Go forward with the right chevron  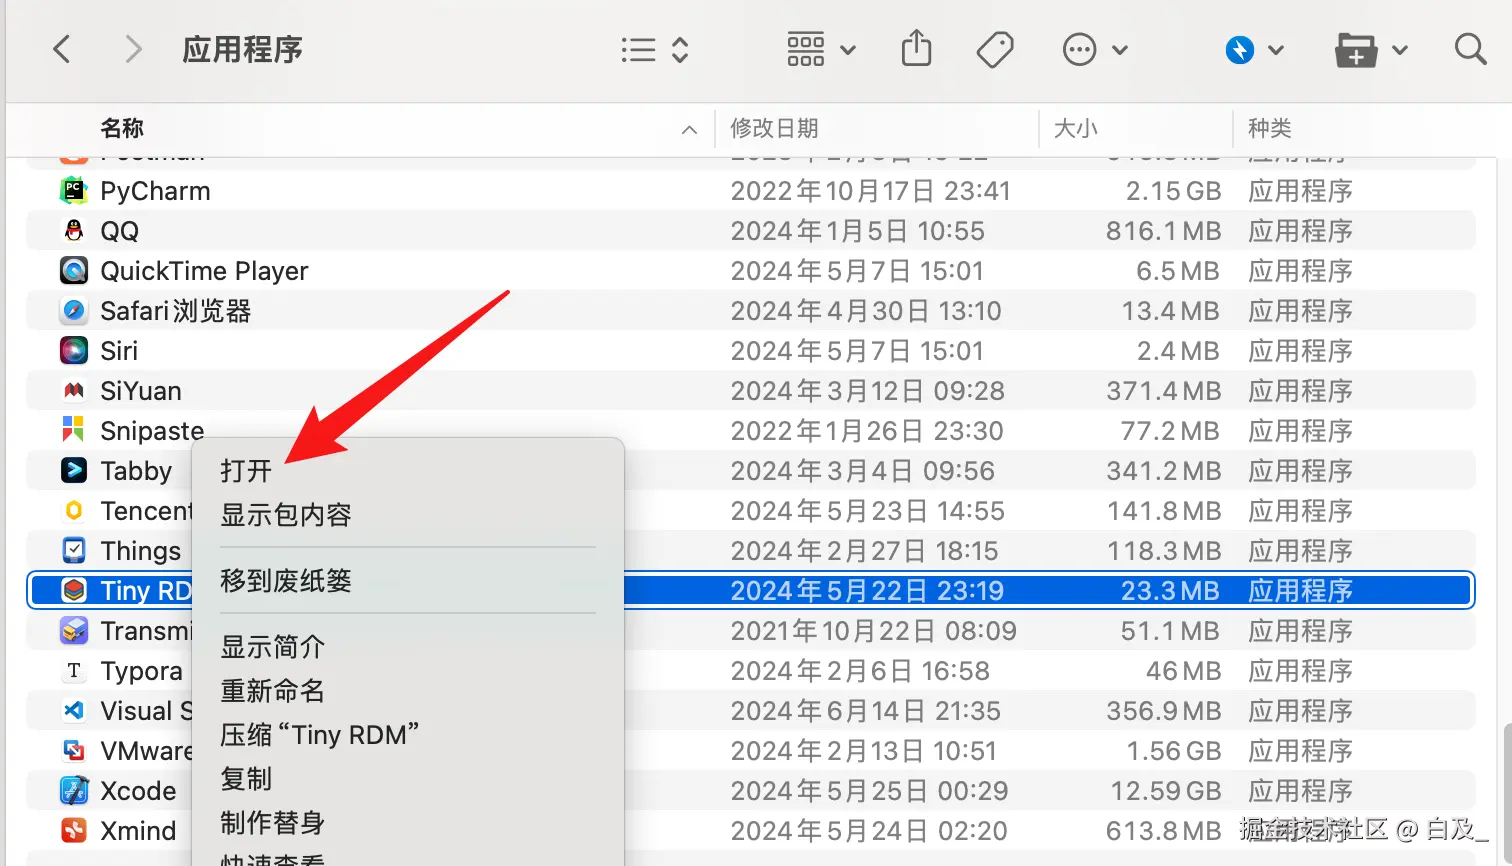[x=133, y=49]
